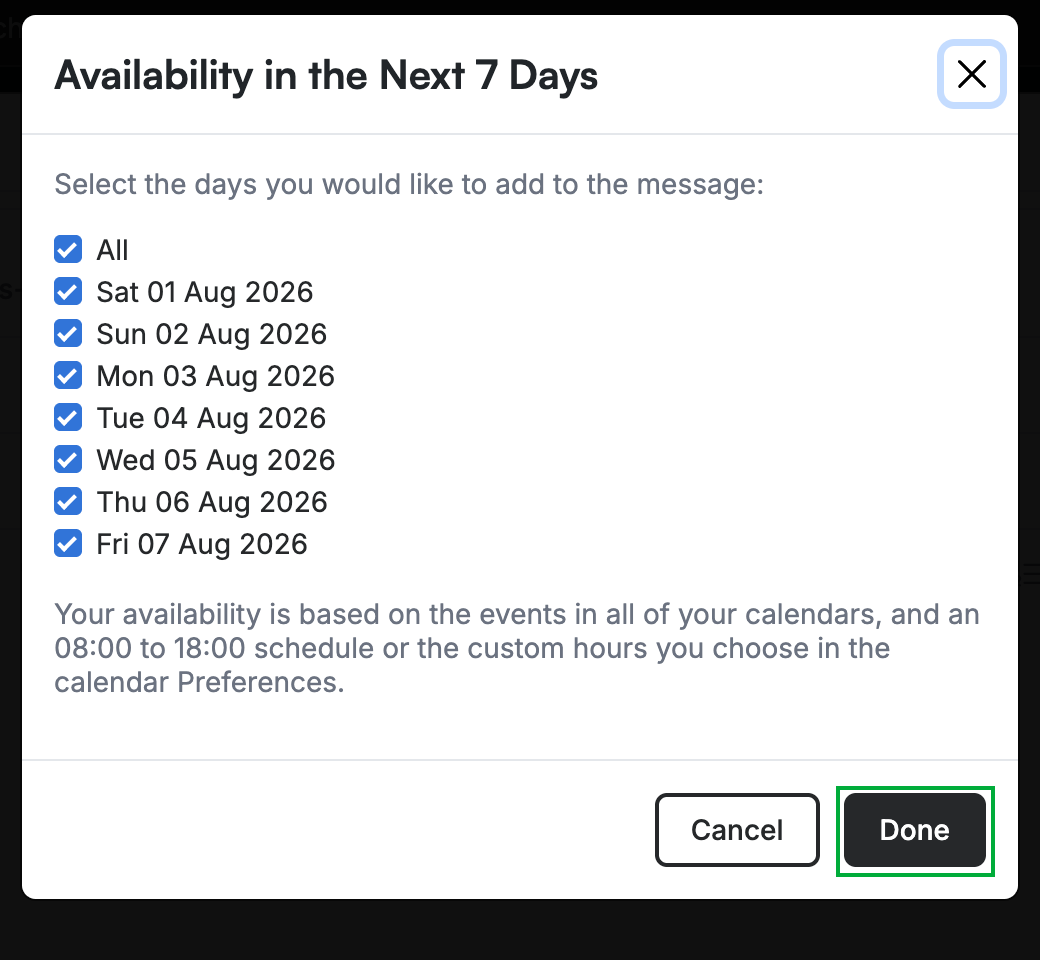
Task: Click the 'Sun 02 Aug 2026' label text
Action: (x=212, y=334)
